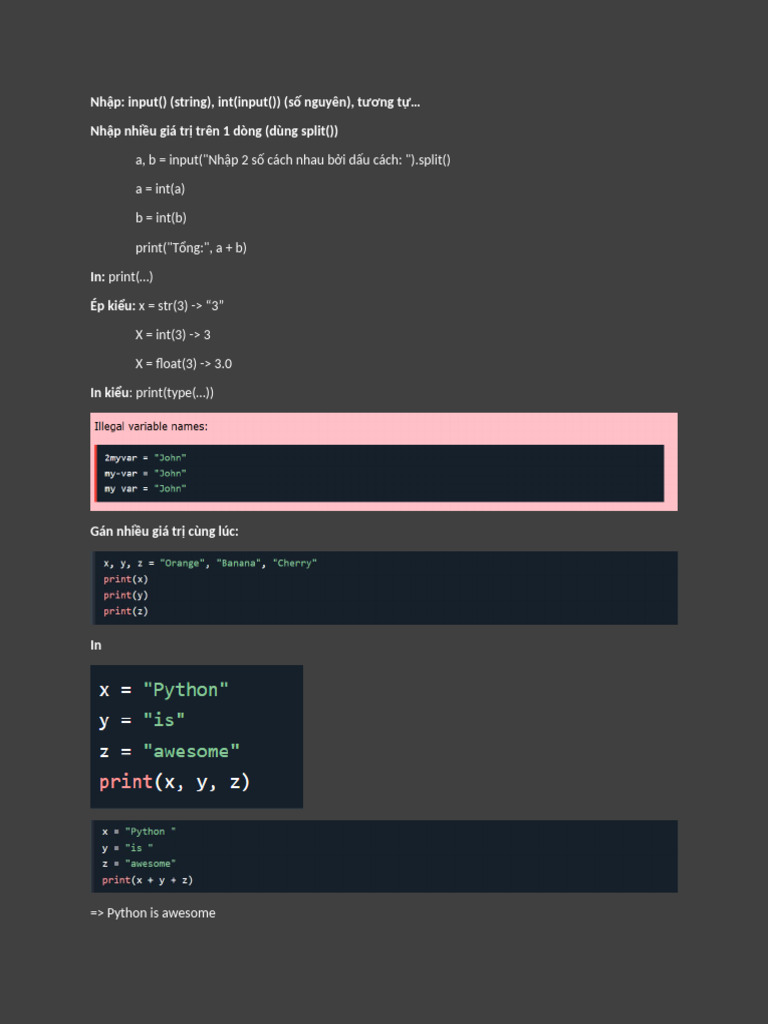Click the 'a = int(a)' line
The width and height of the screenshot is (768, 1024).
160,189
